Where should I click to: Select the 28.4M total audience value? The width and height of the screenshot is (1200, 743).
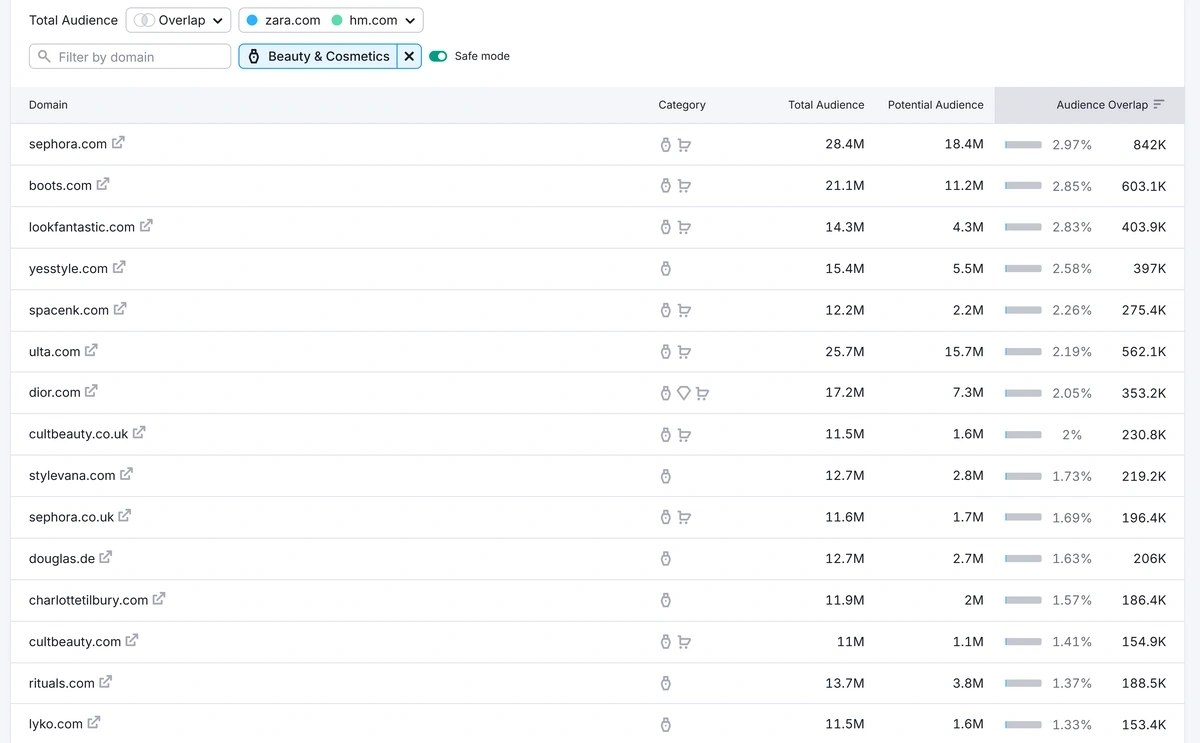[845, 145]
